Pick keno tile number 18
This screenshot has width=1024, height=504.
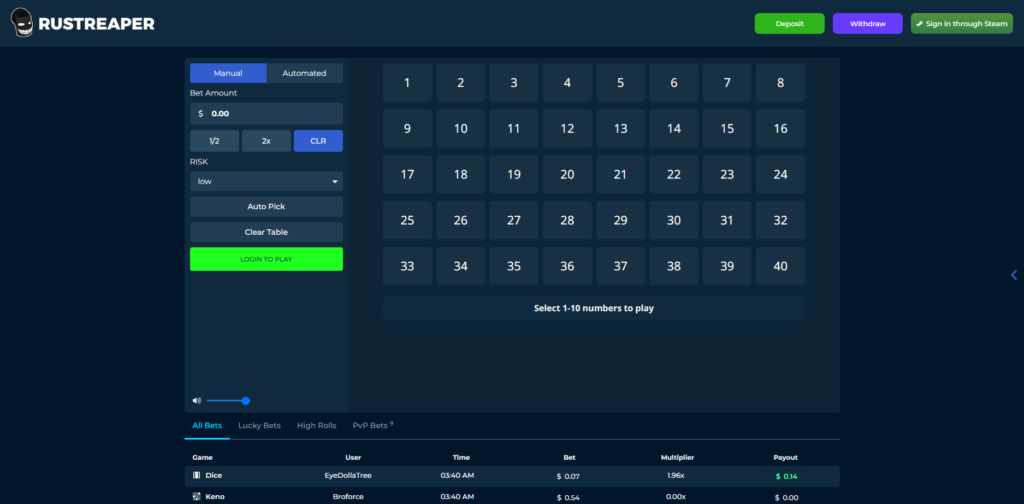point(461,174)
